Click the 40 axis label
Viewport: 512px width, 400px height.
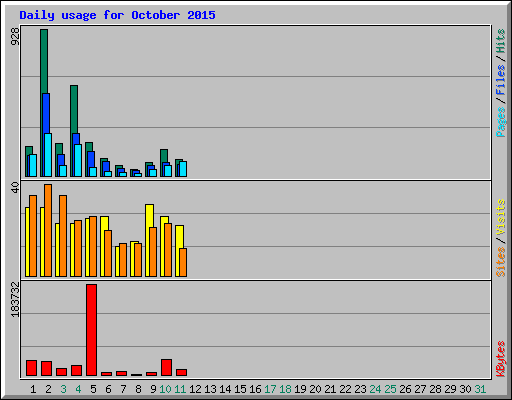click(15, 187)
